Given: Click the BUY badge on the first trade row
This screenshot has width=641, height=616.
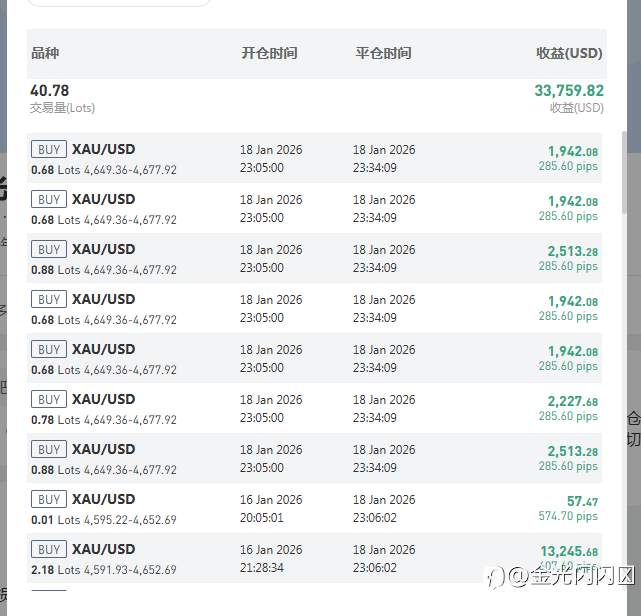Looking at the screenshot, I should (x=49, y=149).
